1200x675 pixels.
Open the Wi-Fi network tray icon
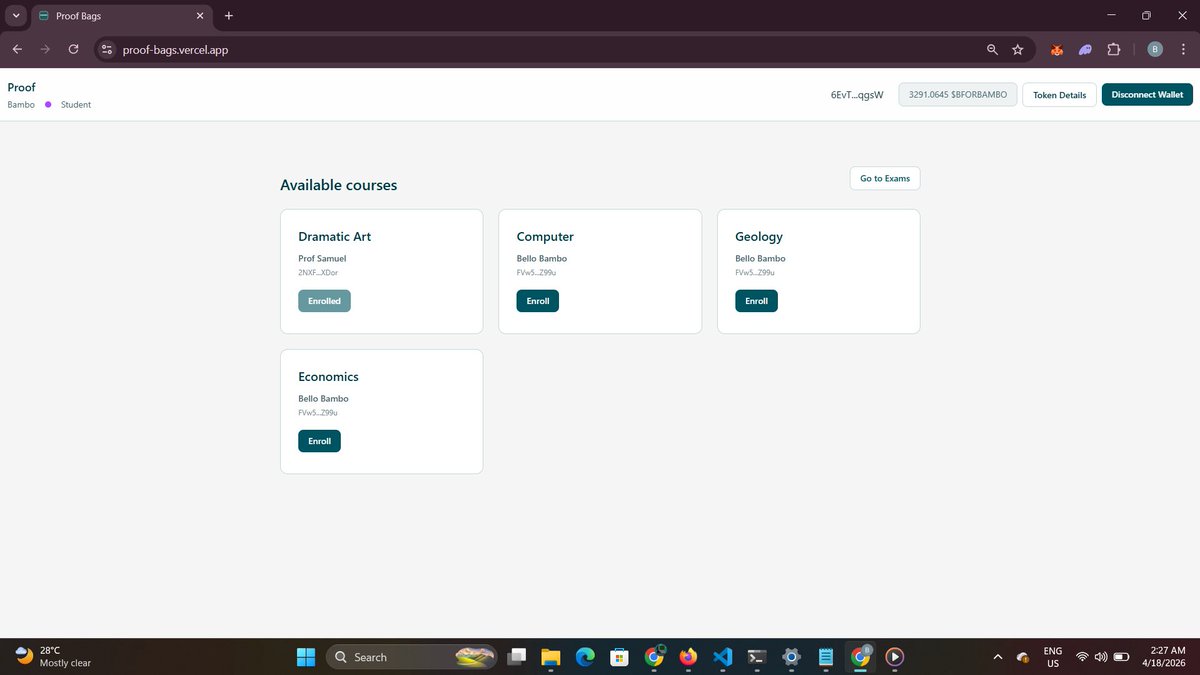[1082, 657]
